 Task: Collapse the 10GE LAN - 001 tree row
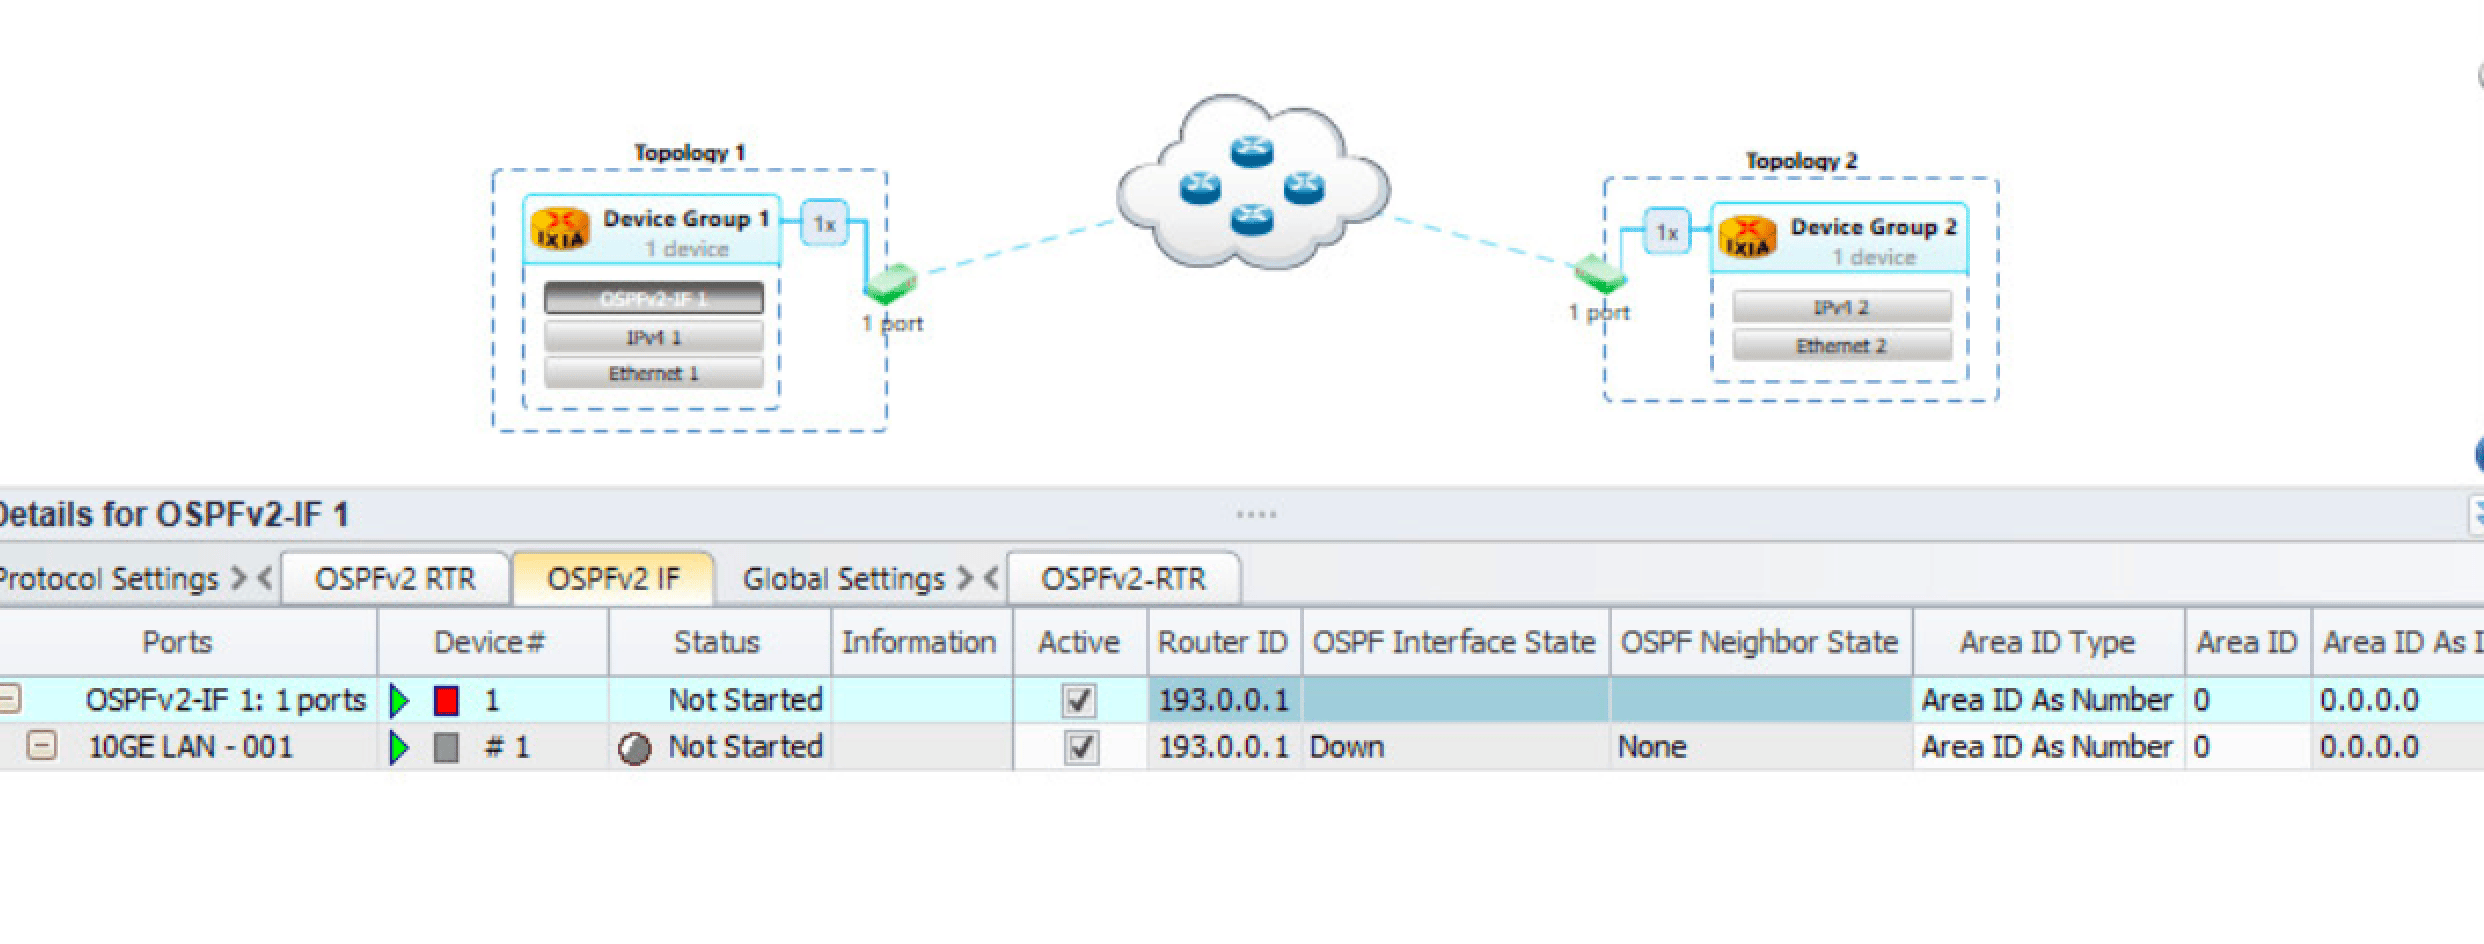(41, 746)
